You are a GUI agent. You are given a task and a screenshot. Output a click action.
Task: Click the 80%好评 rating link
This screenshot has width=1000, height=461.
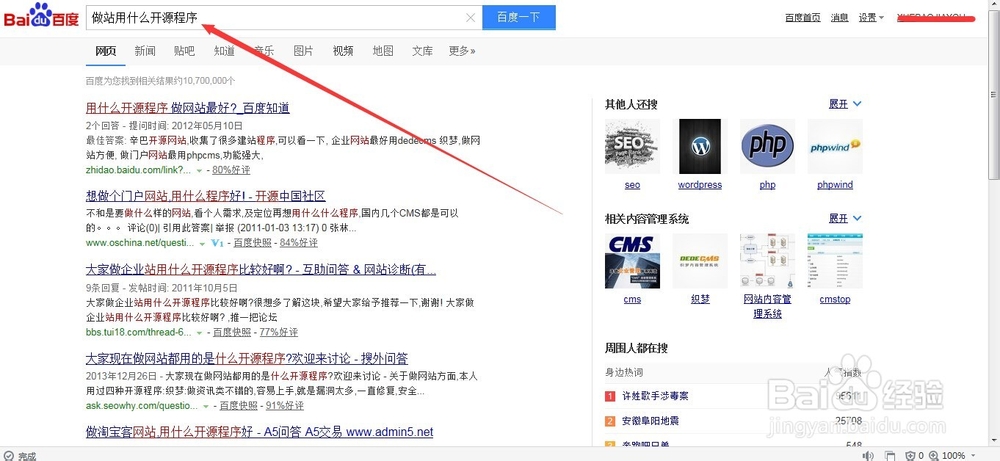(231, 170)
